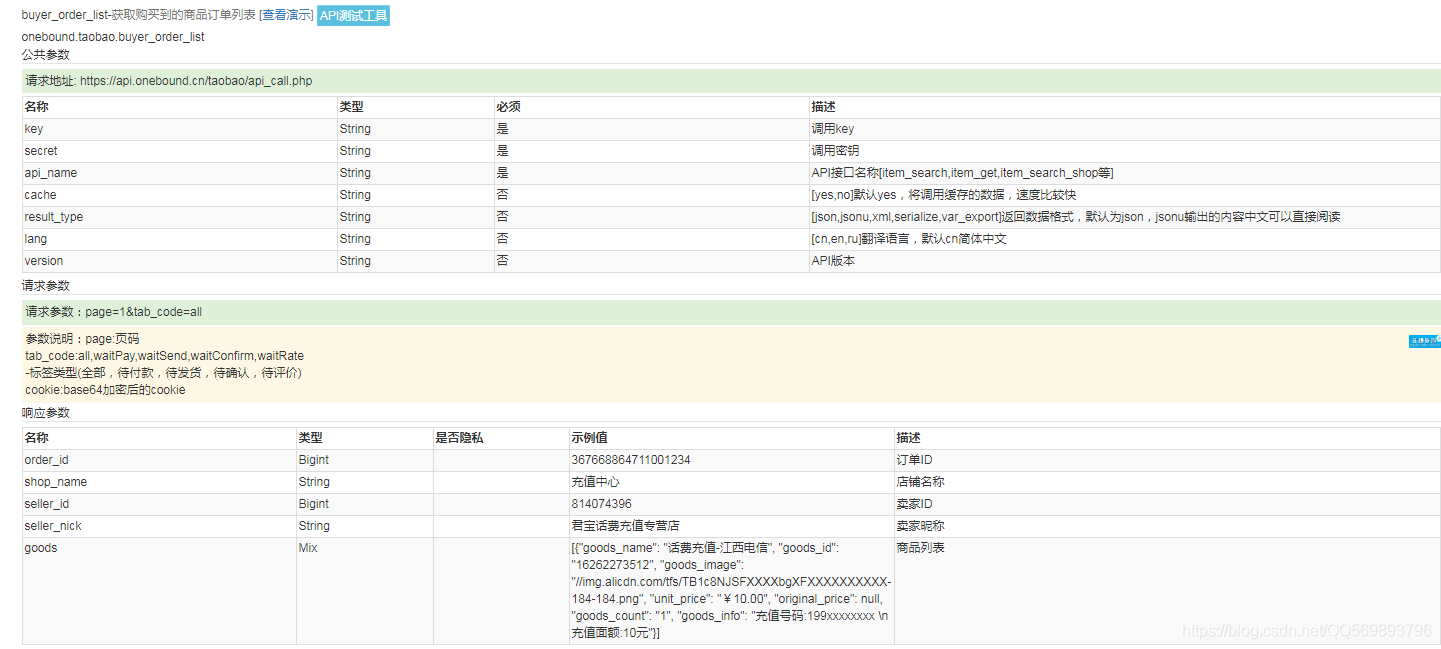Click the 调用密钥 description cell
Screen dimensions: 1441x649
click(x=1124, y=151)
